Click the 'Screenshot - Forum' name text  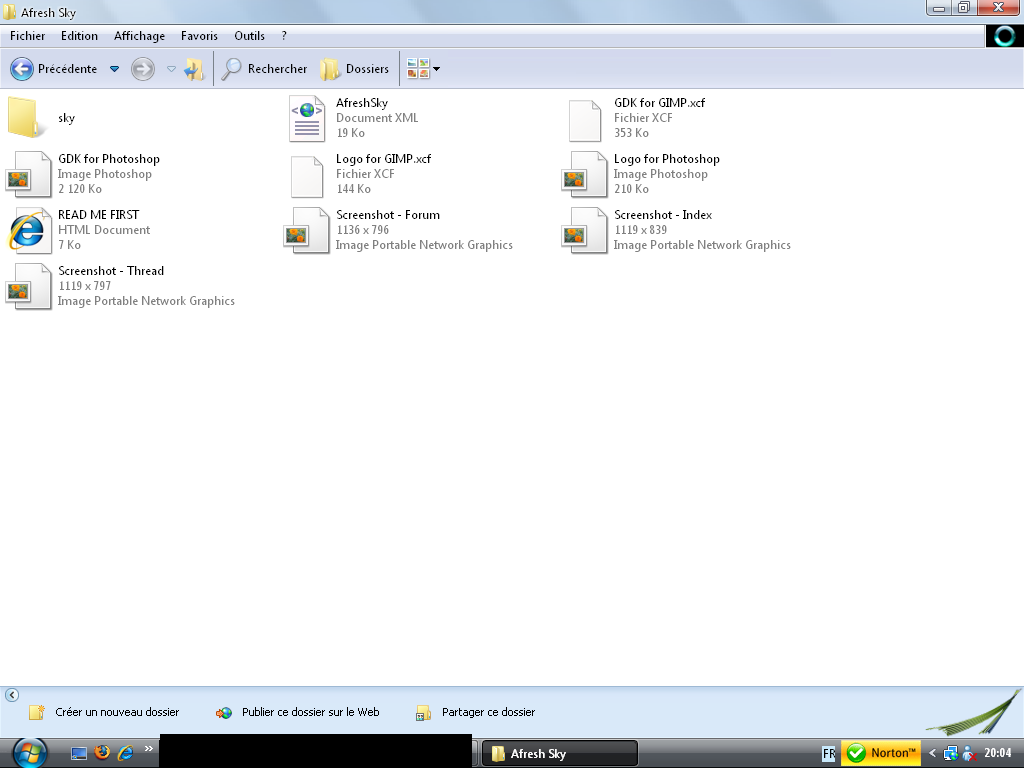click(x=388, y=215)
